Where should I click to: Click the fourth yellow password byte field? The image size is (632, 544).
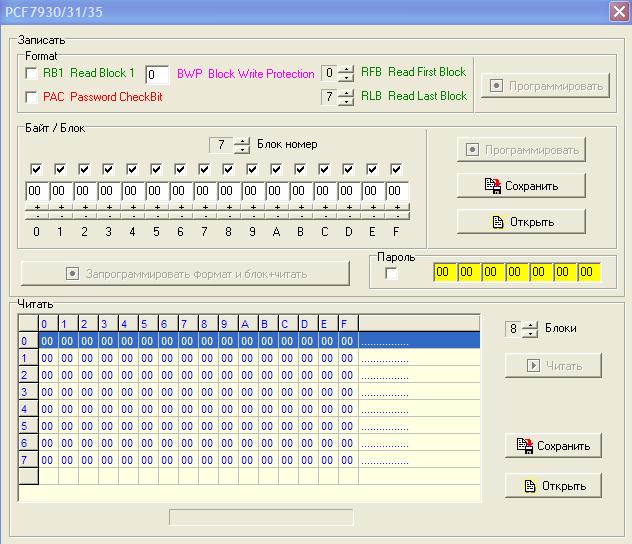tap(517, 272)
